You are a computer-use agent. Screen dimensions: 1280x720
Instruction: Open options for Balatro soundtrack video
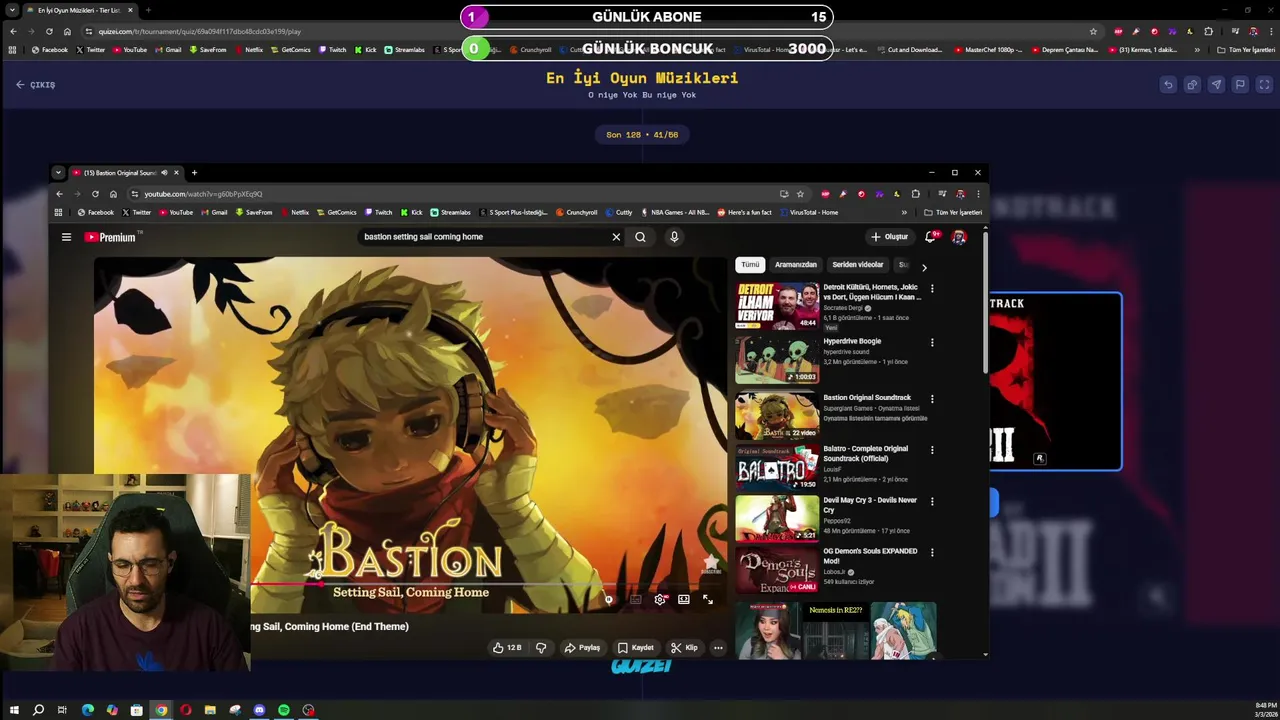[932, 450]
